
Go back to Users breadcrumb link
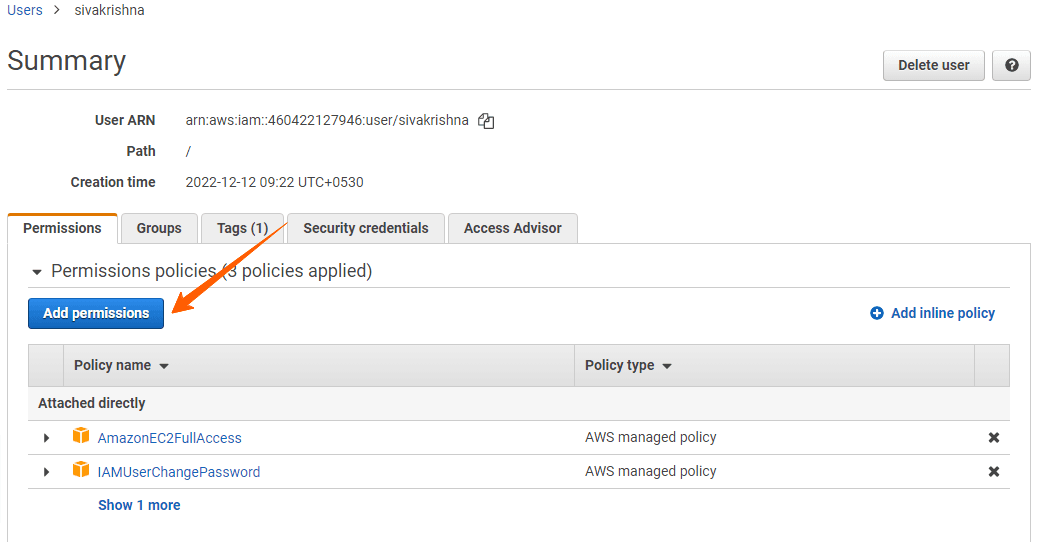(x=25, y=10)
